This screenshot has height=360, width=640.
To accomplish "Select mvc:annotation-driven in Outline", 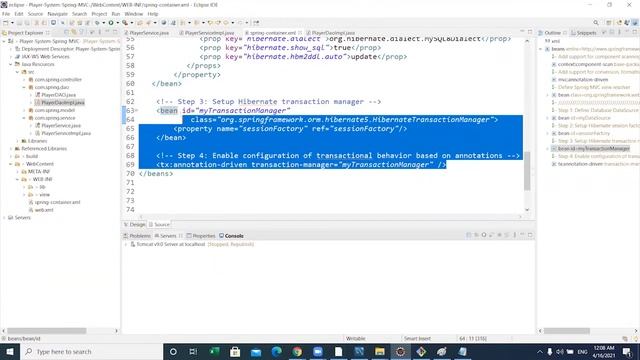I will click(580, 80).
